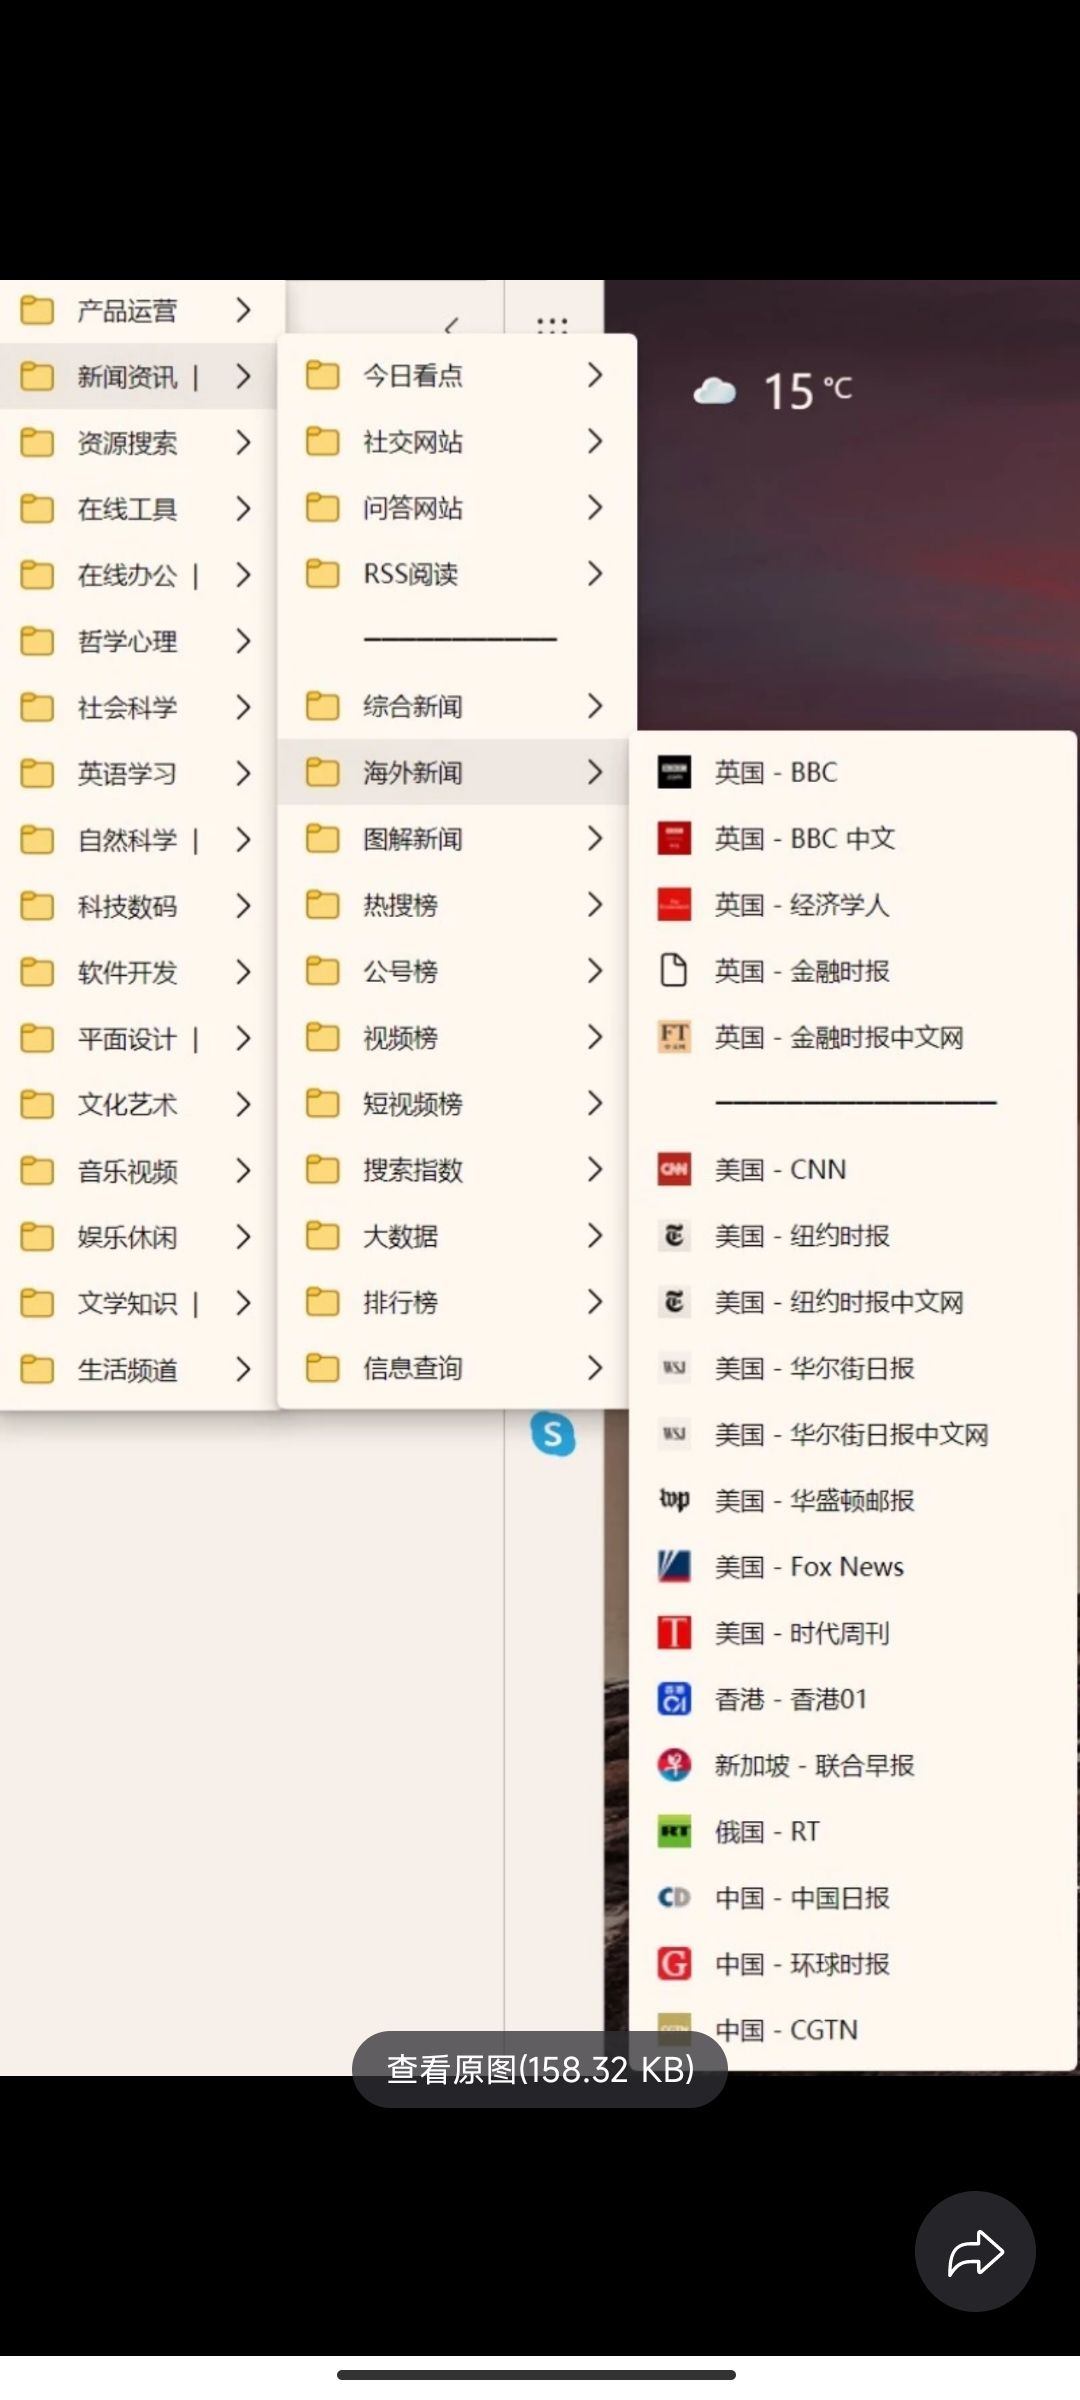Click the blue 香港01 favicon
Image resolution: width=1080 pixels, height=2400 pixels.
(674, 1699)
